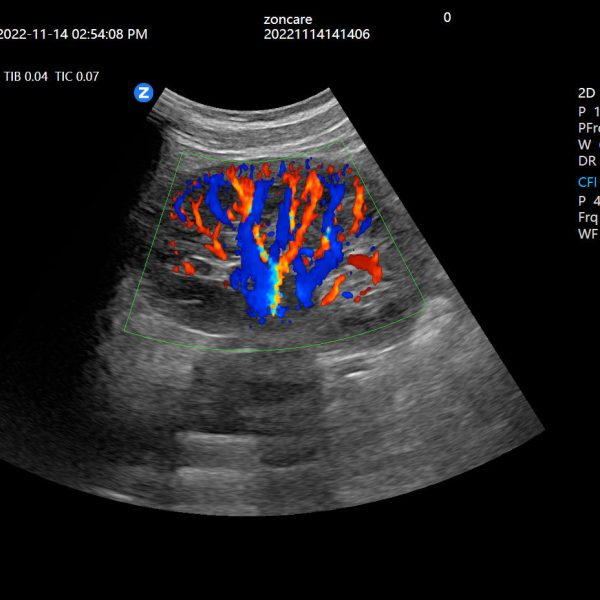The height and width of the screenshot is (600, 600).
Task: Select the 2D mode label
Action: 587,94
